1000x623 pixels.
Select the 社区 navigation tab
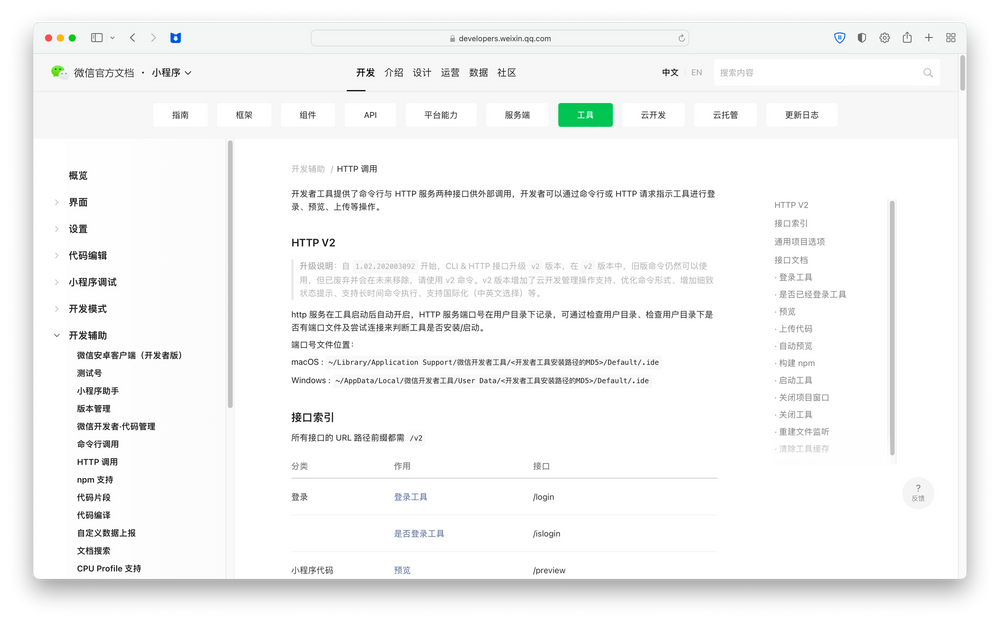pyautogui.click(x=506, y=72)
